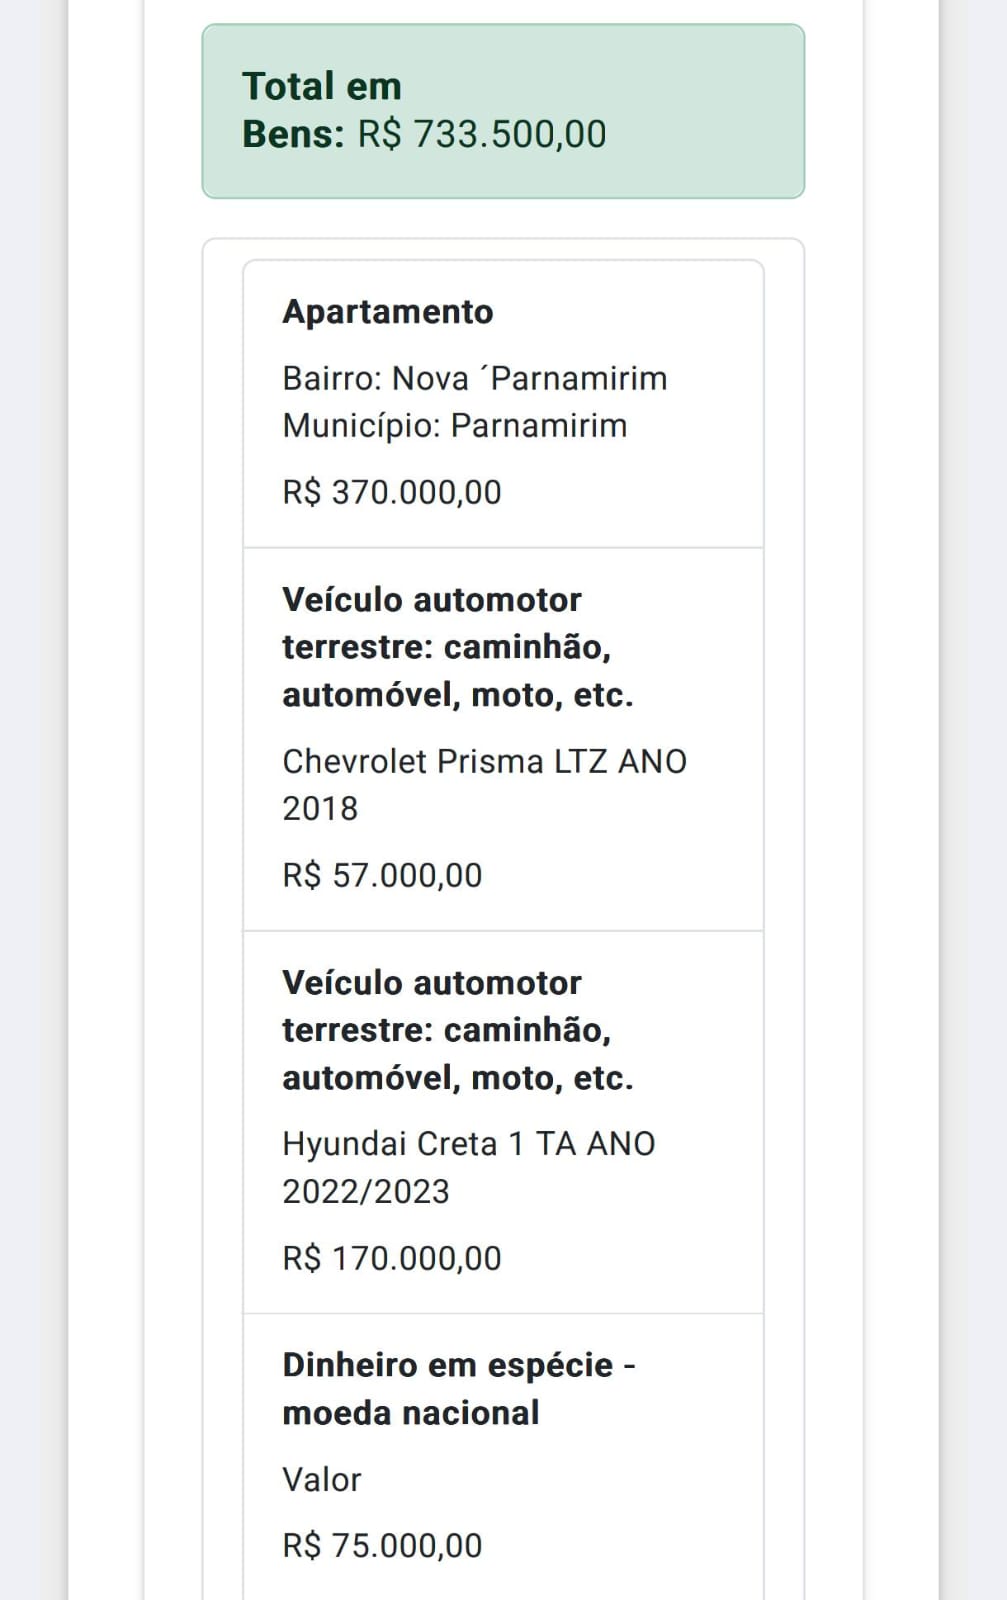Select the R$ 170.000,00 vehicle value

pos(391,1258)
